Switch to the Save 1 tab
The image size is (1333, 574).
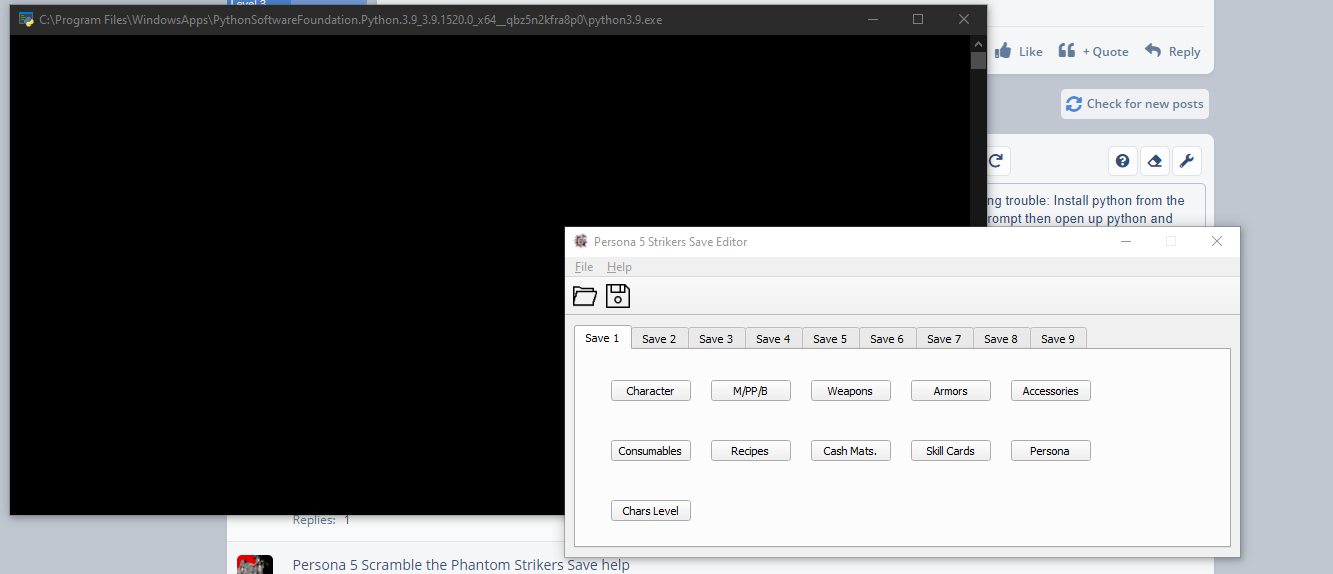tap(602, 338)
